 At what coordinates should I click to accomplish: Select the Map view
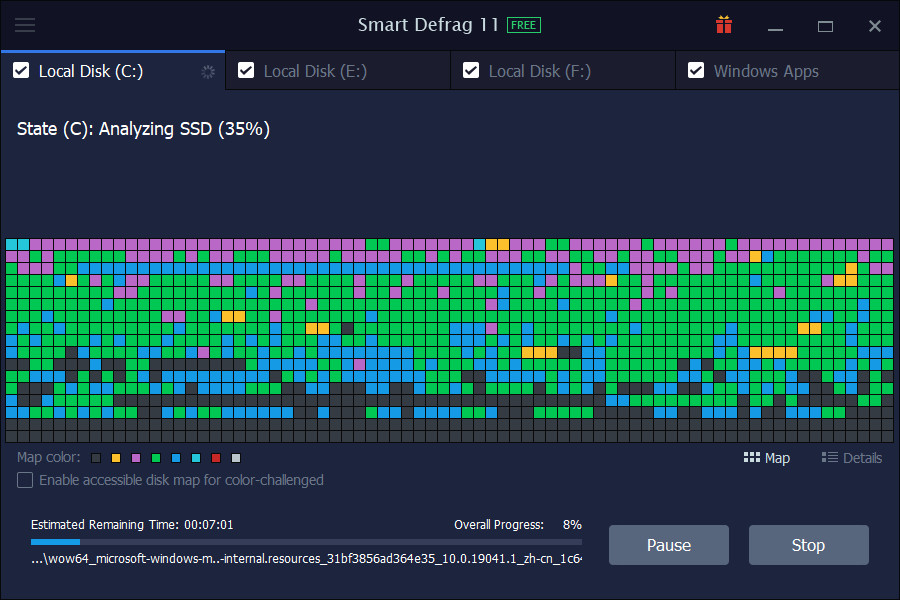click(x=767, y=458)
